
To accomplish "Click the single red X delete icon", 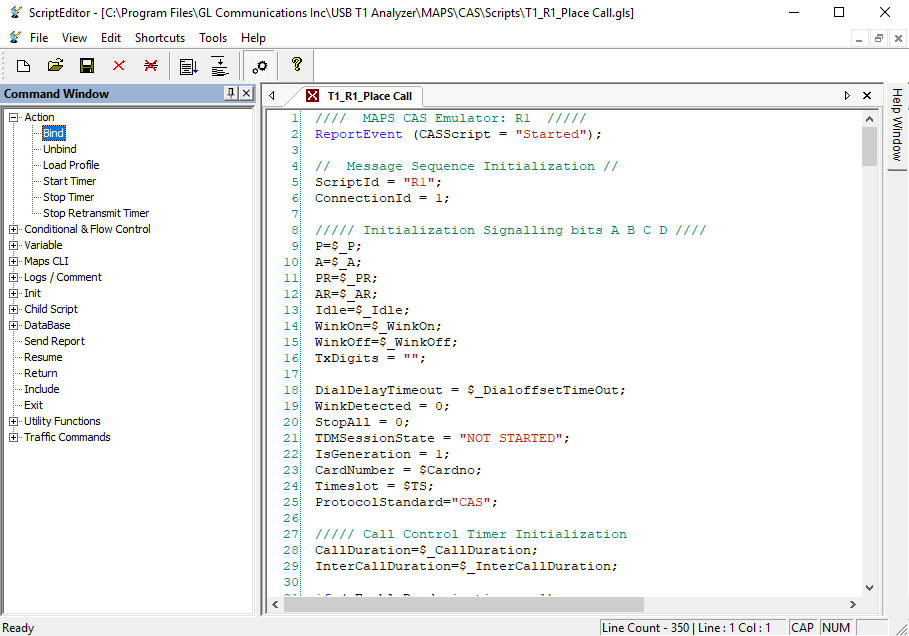I will click(119, 66).
